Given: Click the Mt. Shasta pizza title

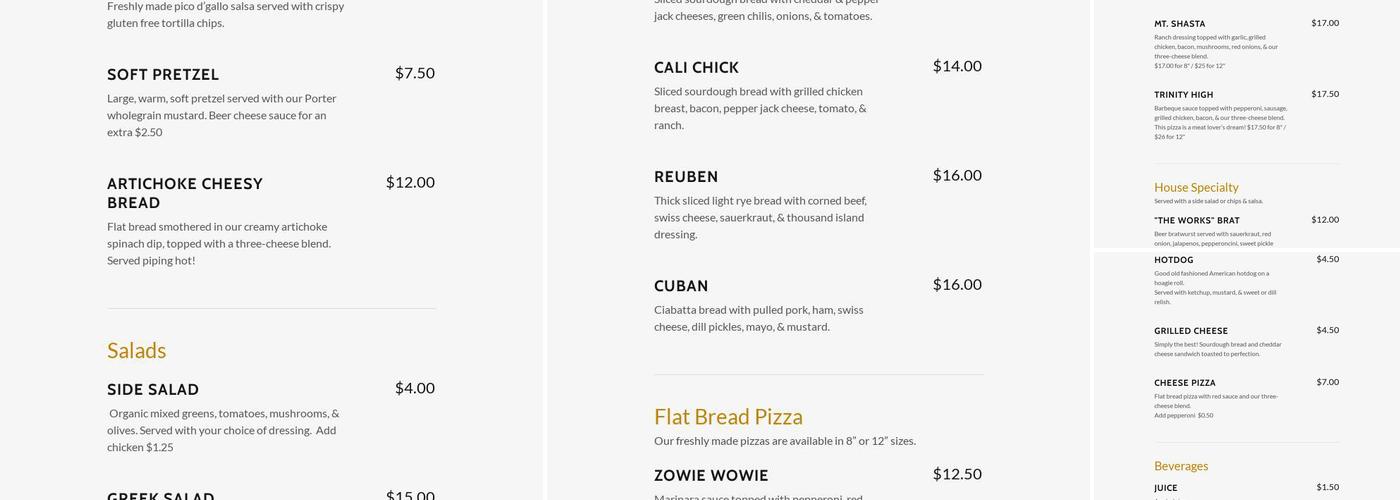Looking at the screenshot, I should click(1179, 24).
